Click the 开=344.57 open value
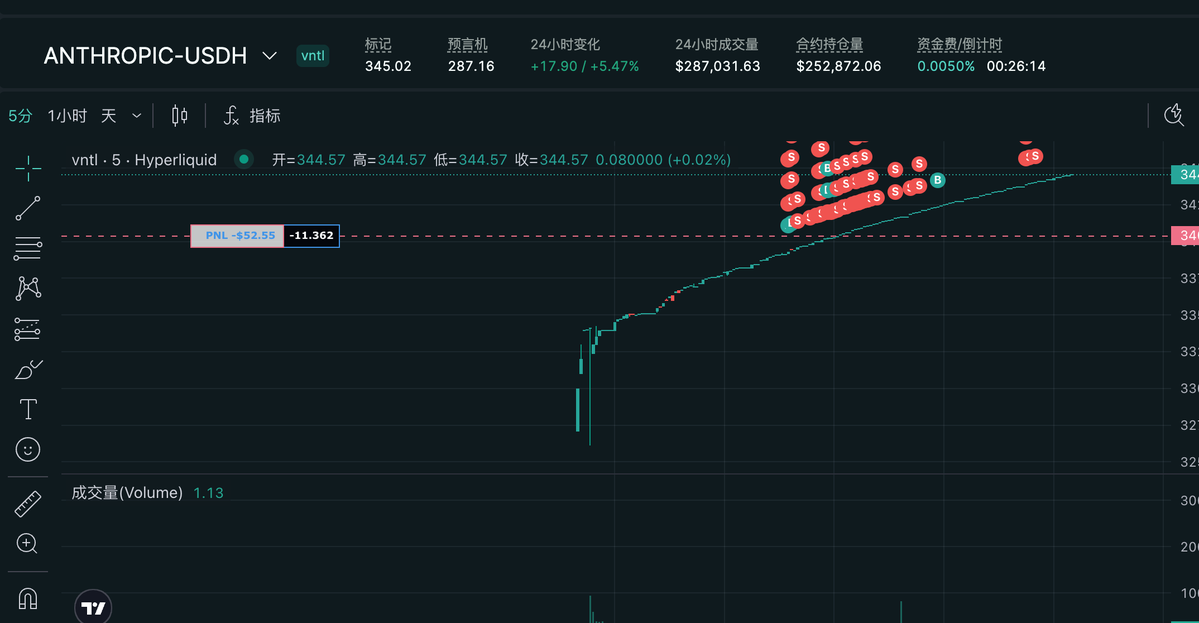 click(x=309, y=160)
